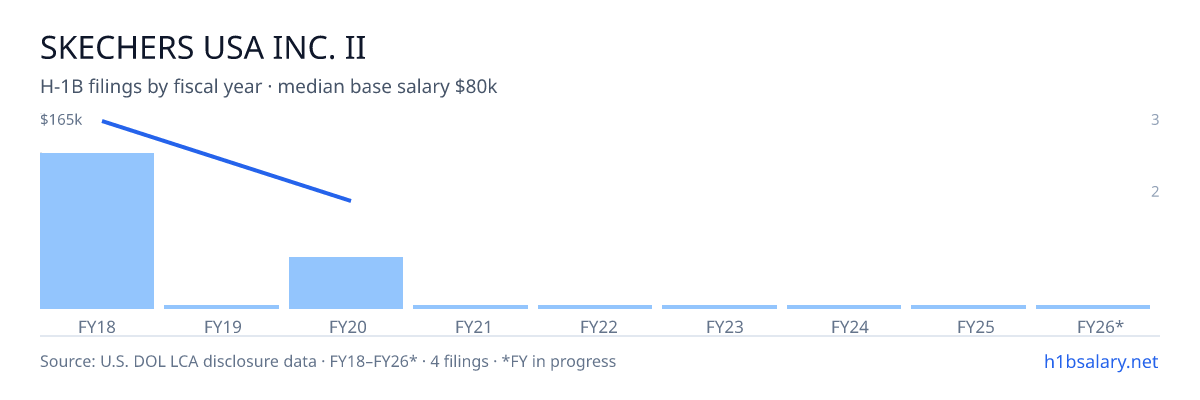The height and width of the screenshot is (400, 1200).
Task: Click the FY20 axis label
Action: 346,326
